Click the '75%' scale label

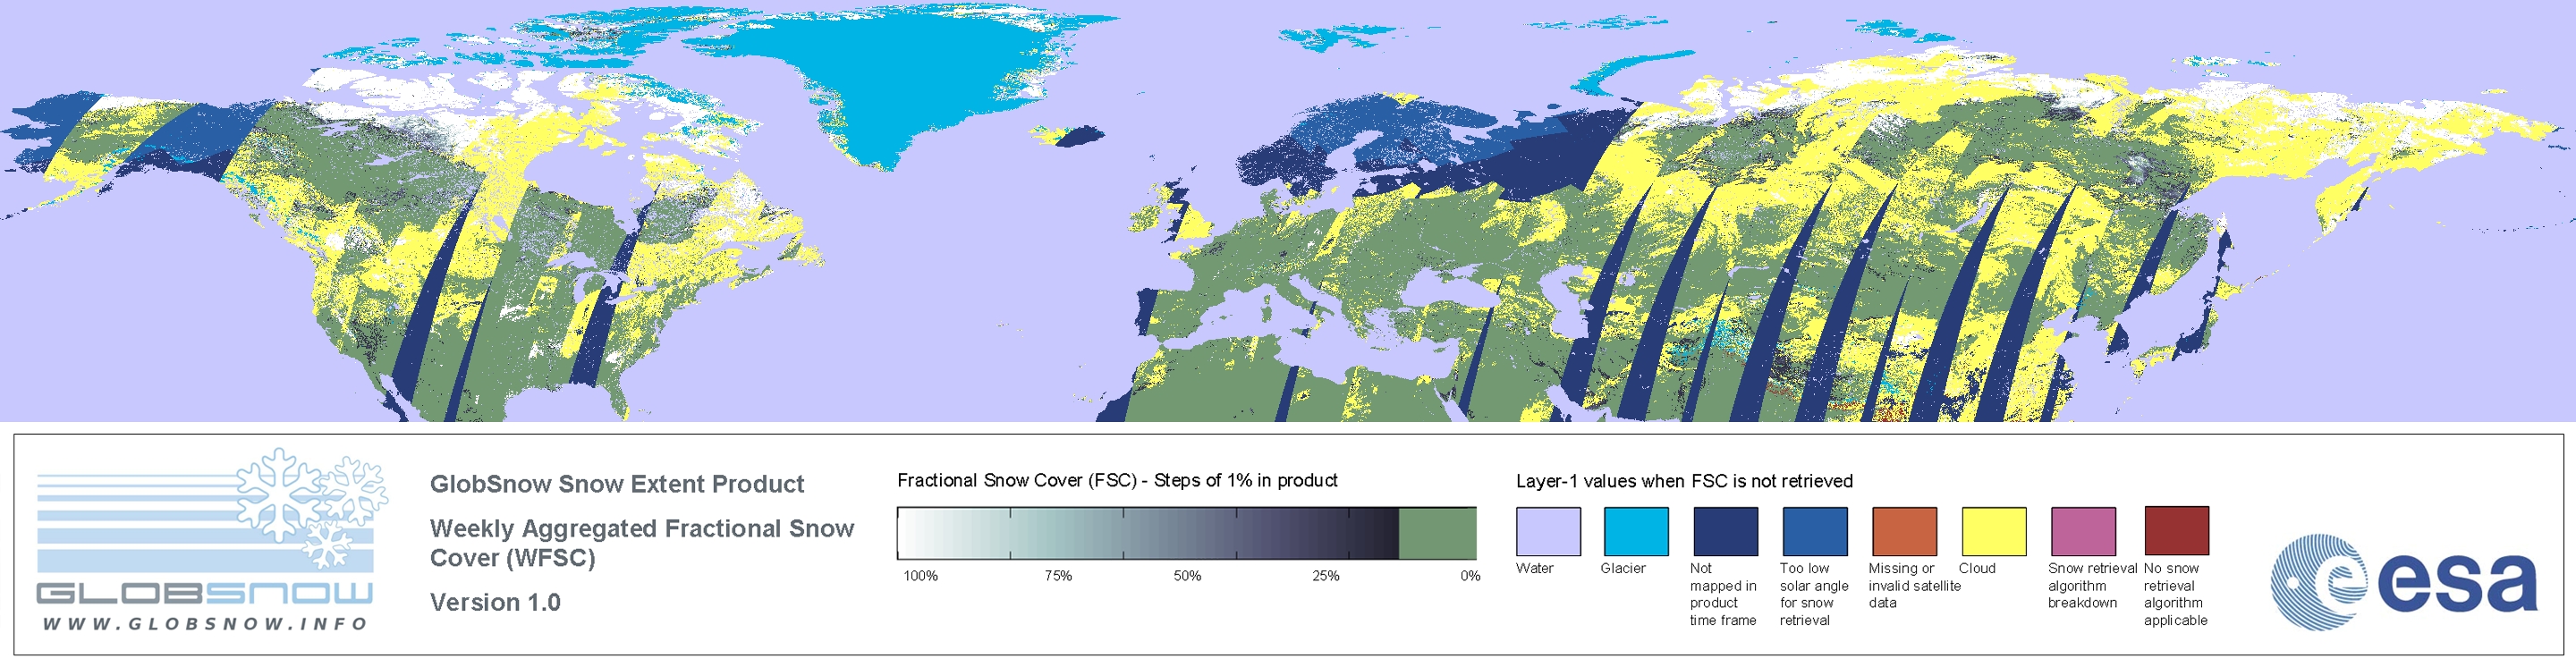pyautogui.click(x=1058, y=576)
